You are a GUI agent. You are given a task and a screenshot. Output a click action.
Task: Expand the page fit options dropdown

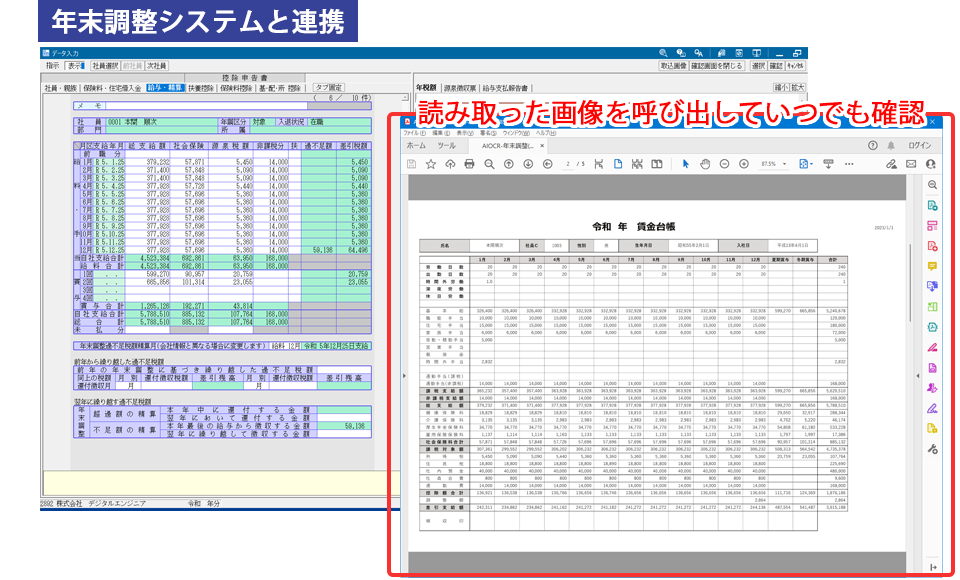(x=804, y=164)
